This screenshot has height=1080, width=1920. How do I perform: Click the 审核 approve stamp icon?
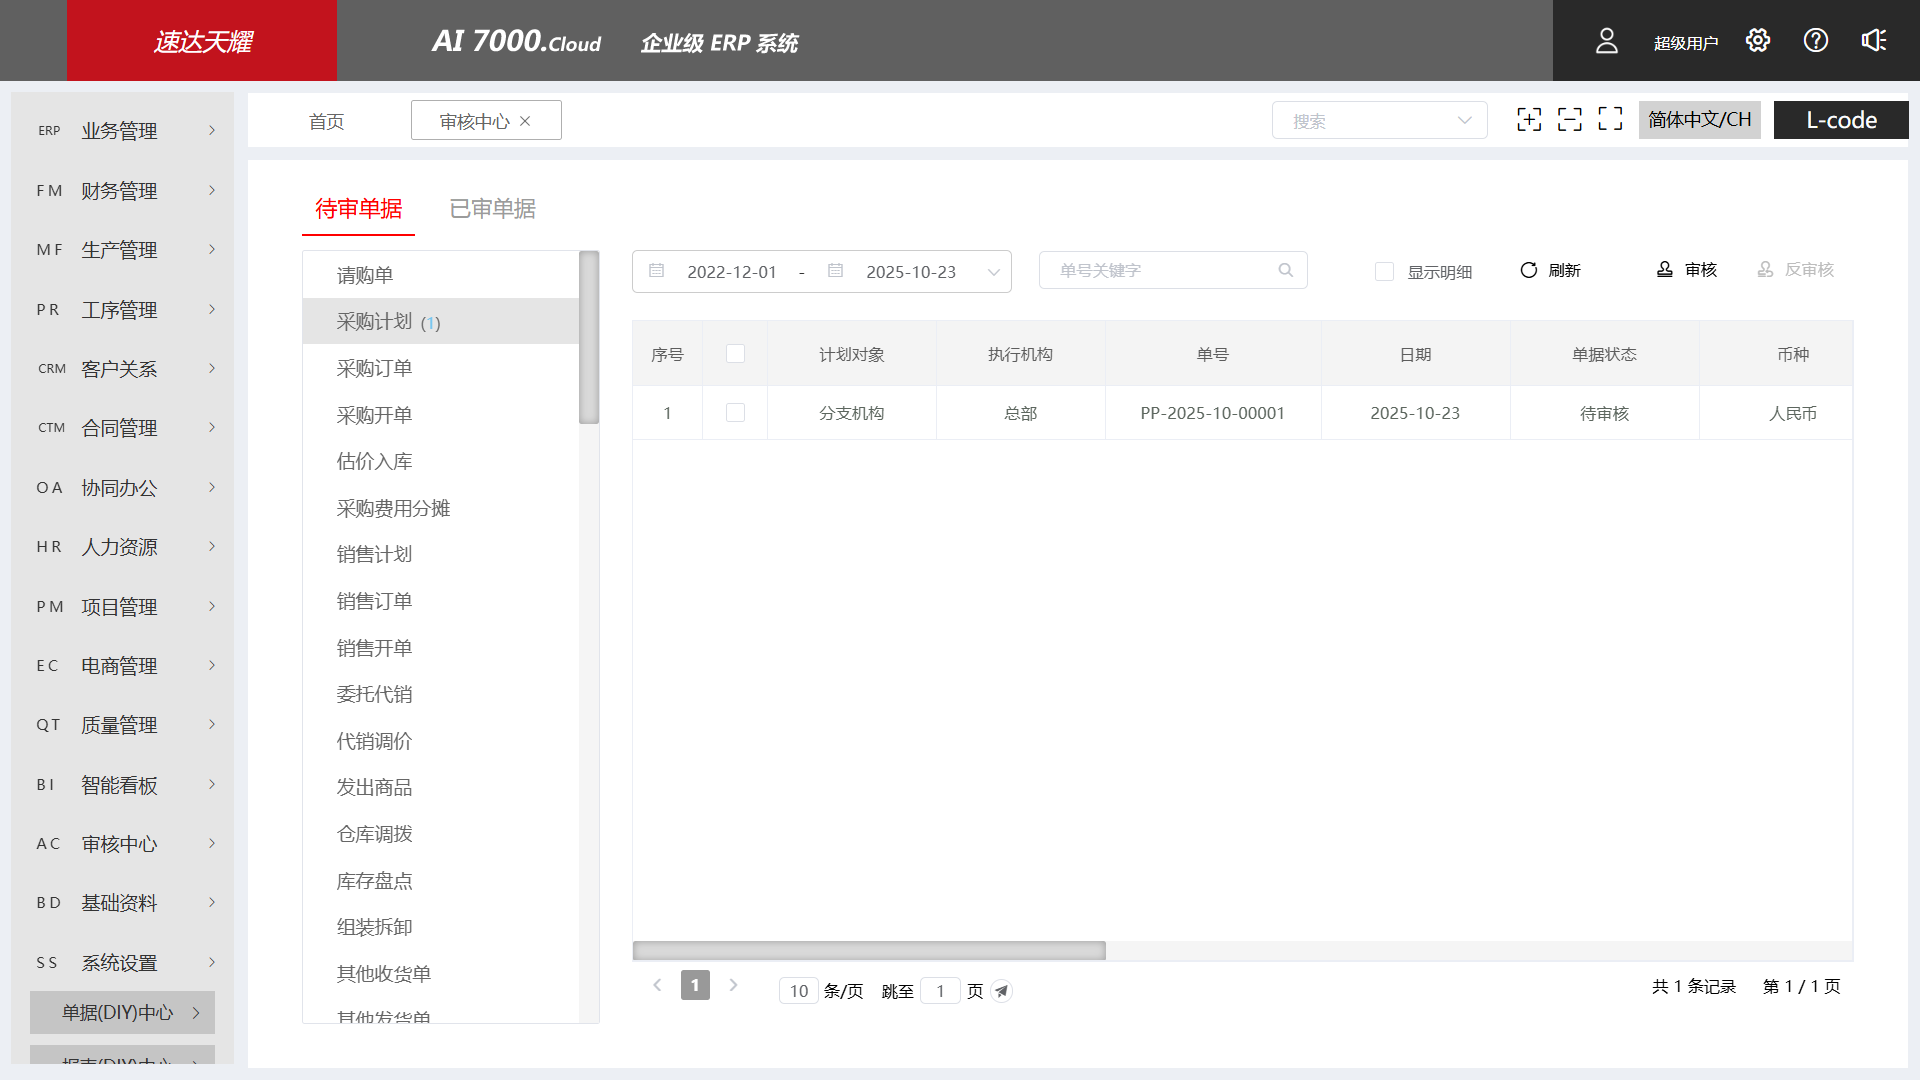pos(1663,269)
